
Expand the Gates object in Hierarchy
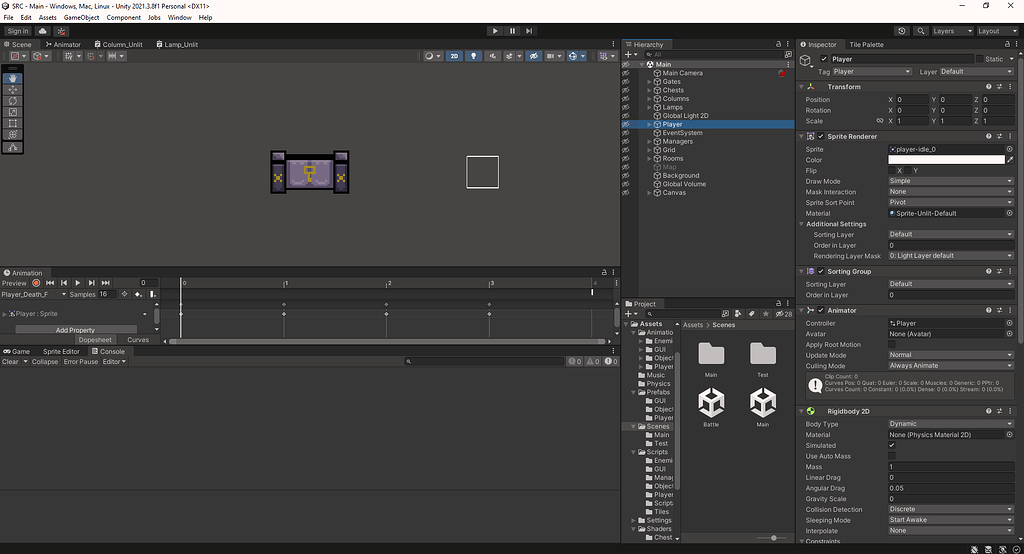(649, 82)
